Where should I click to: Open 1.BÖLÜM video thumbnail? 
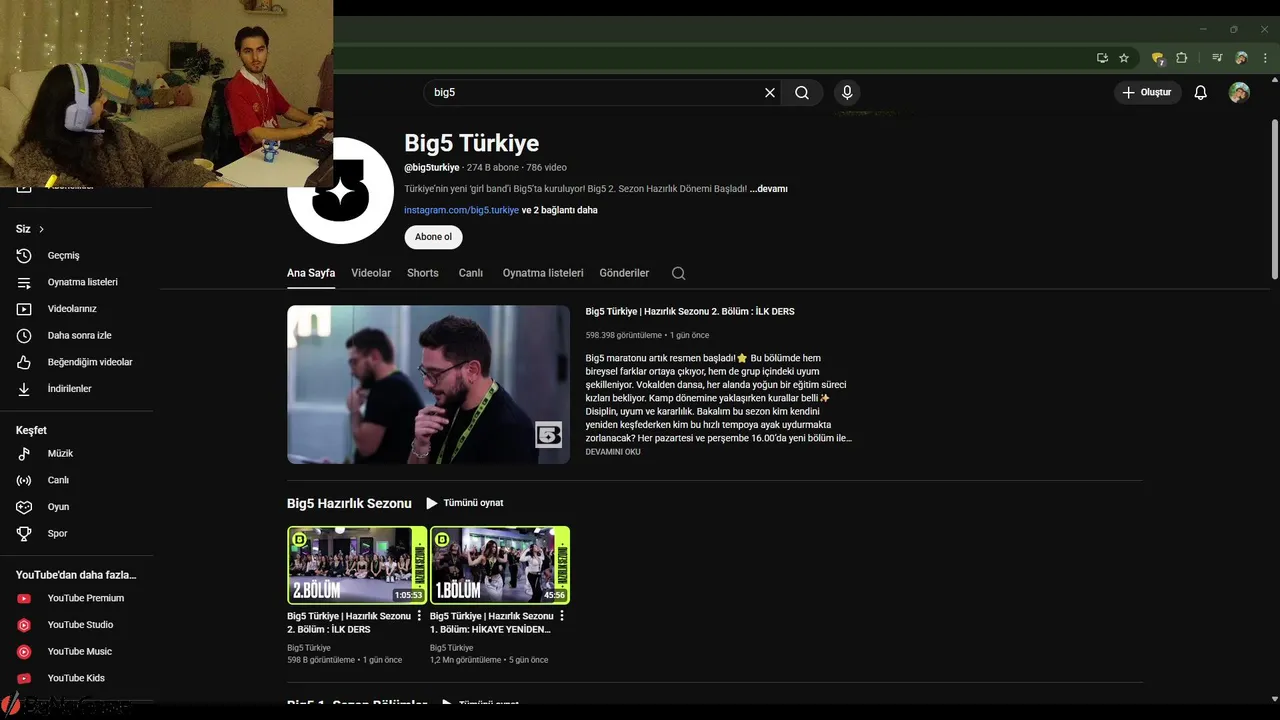click(500, 565)
